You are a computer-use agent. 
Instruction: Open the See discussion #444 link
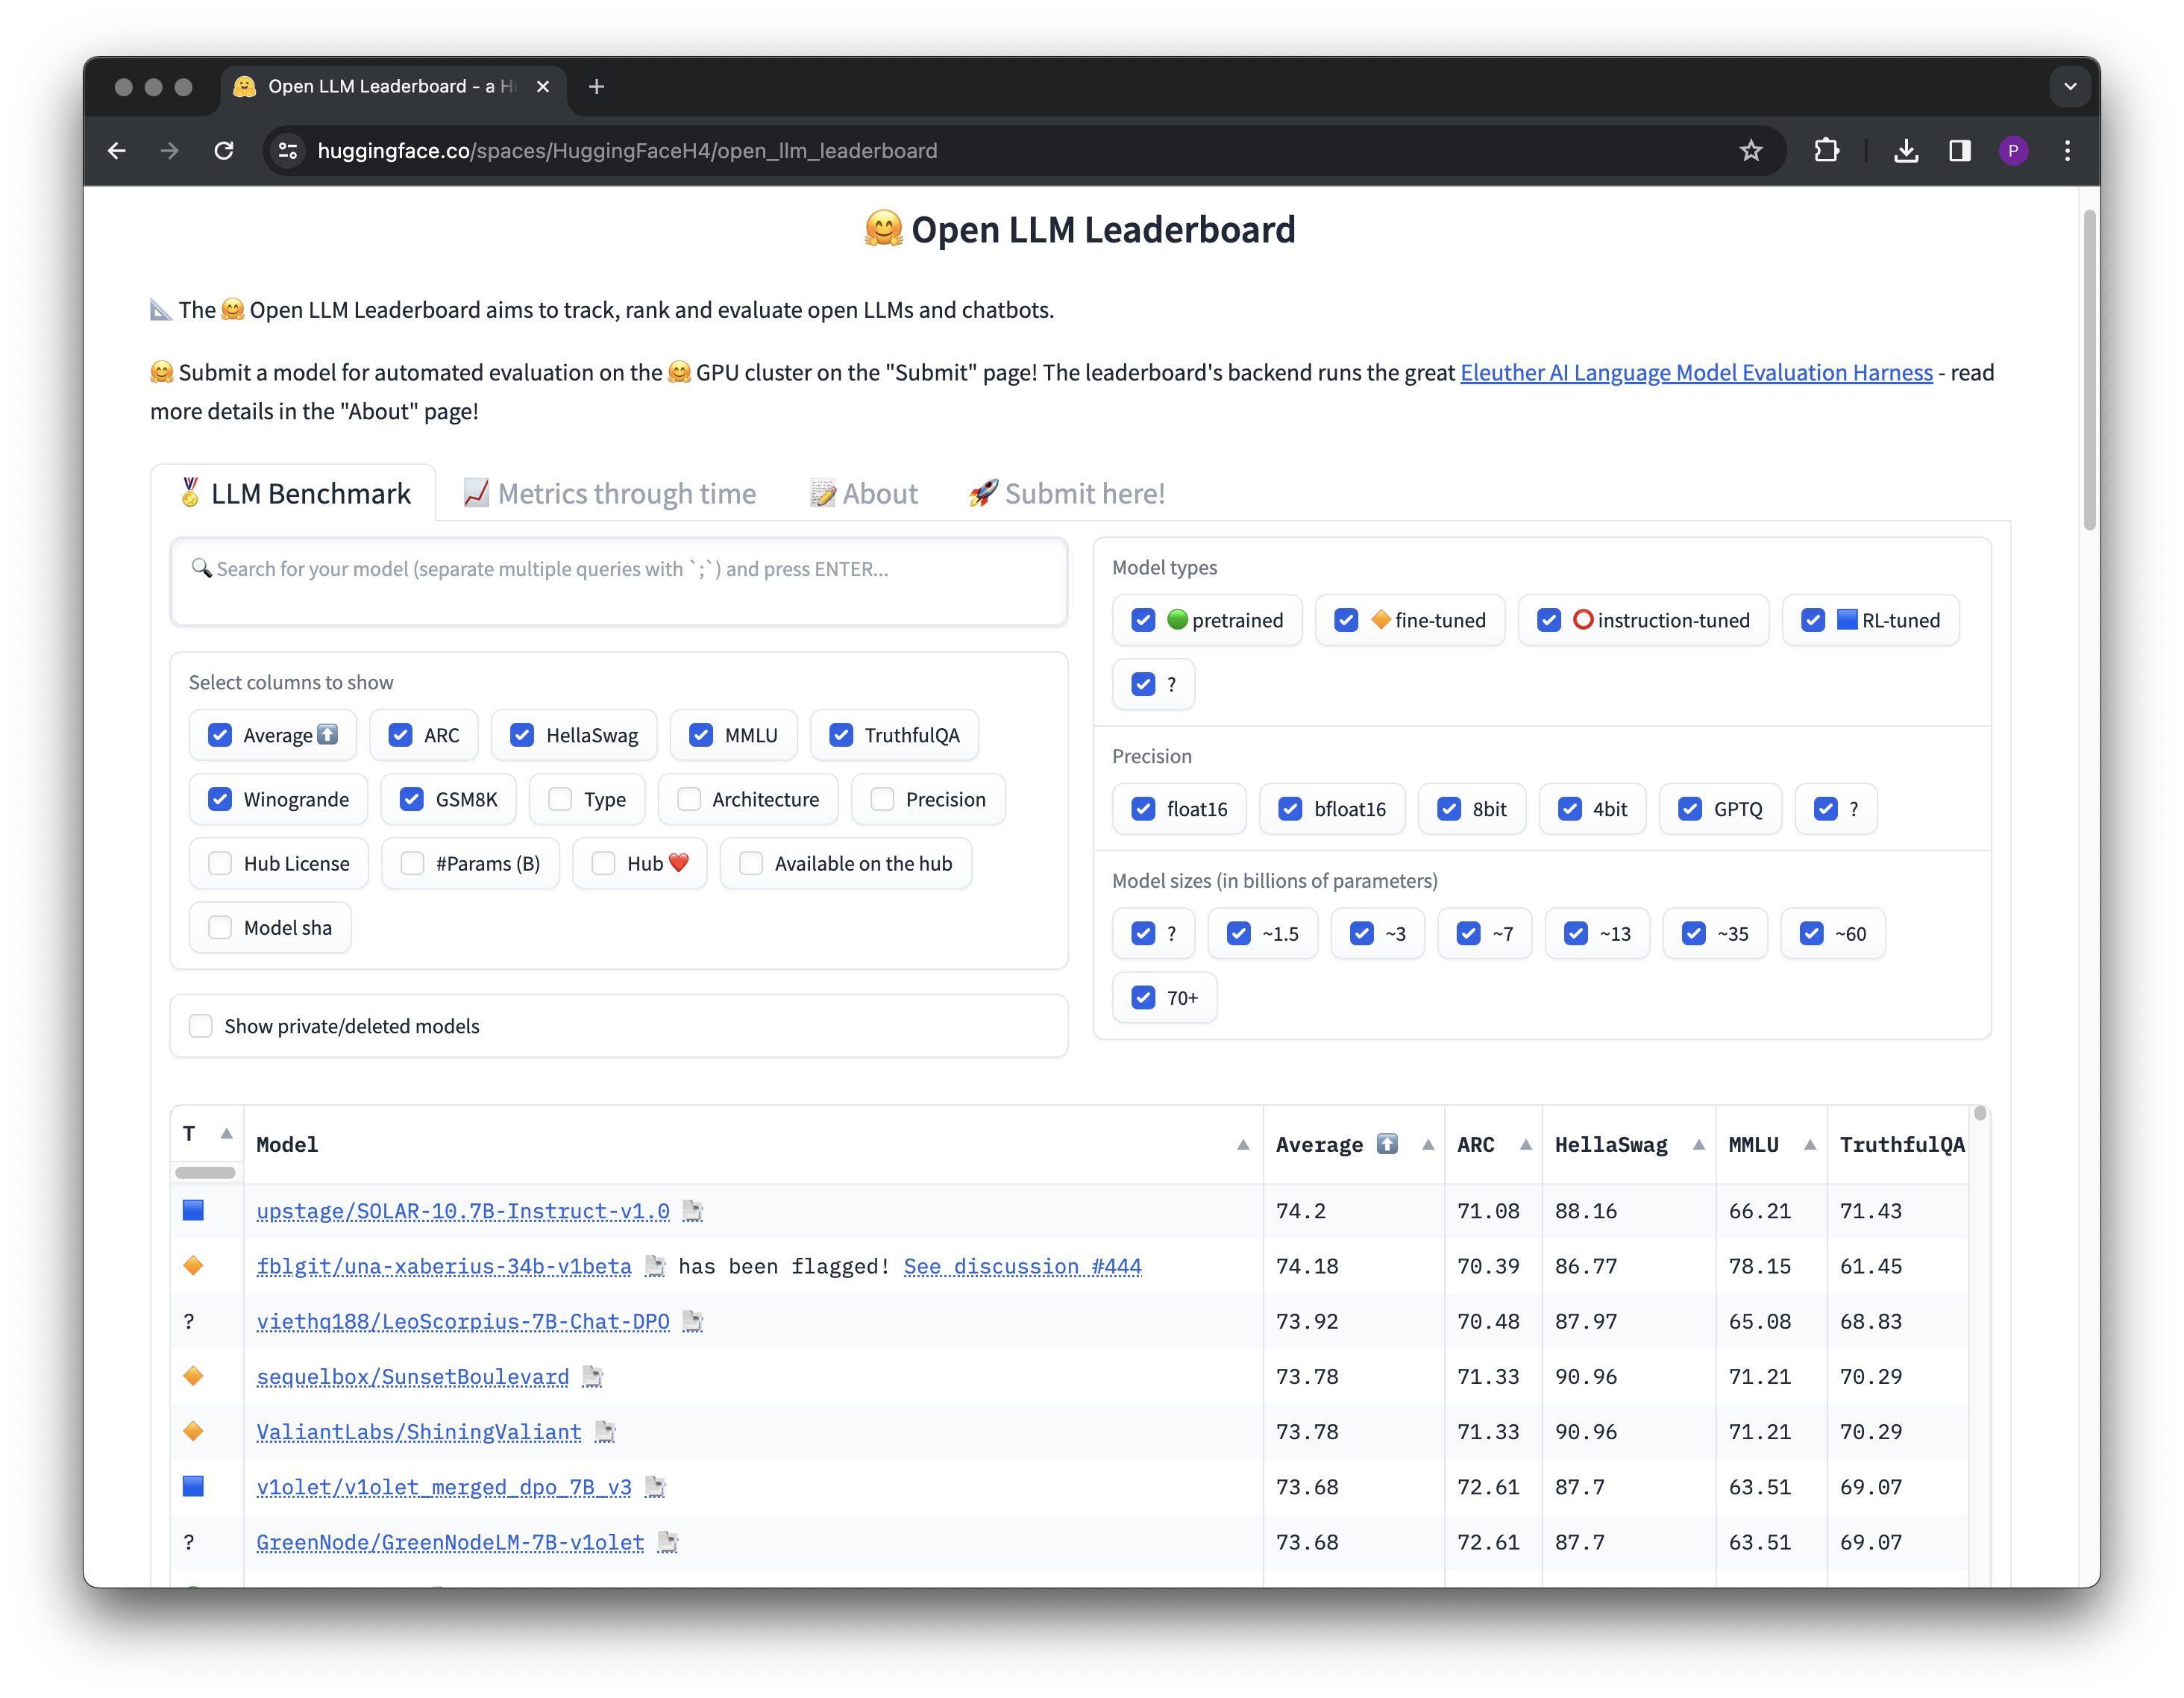(1022, 1266)
